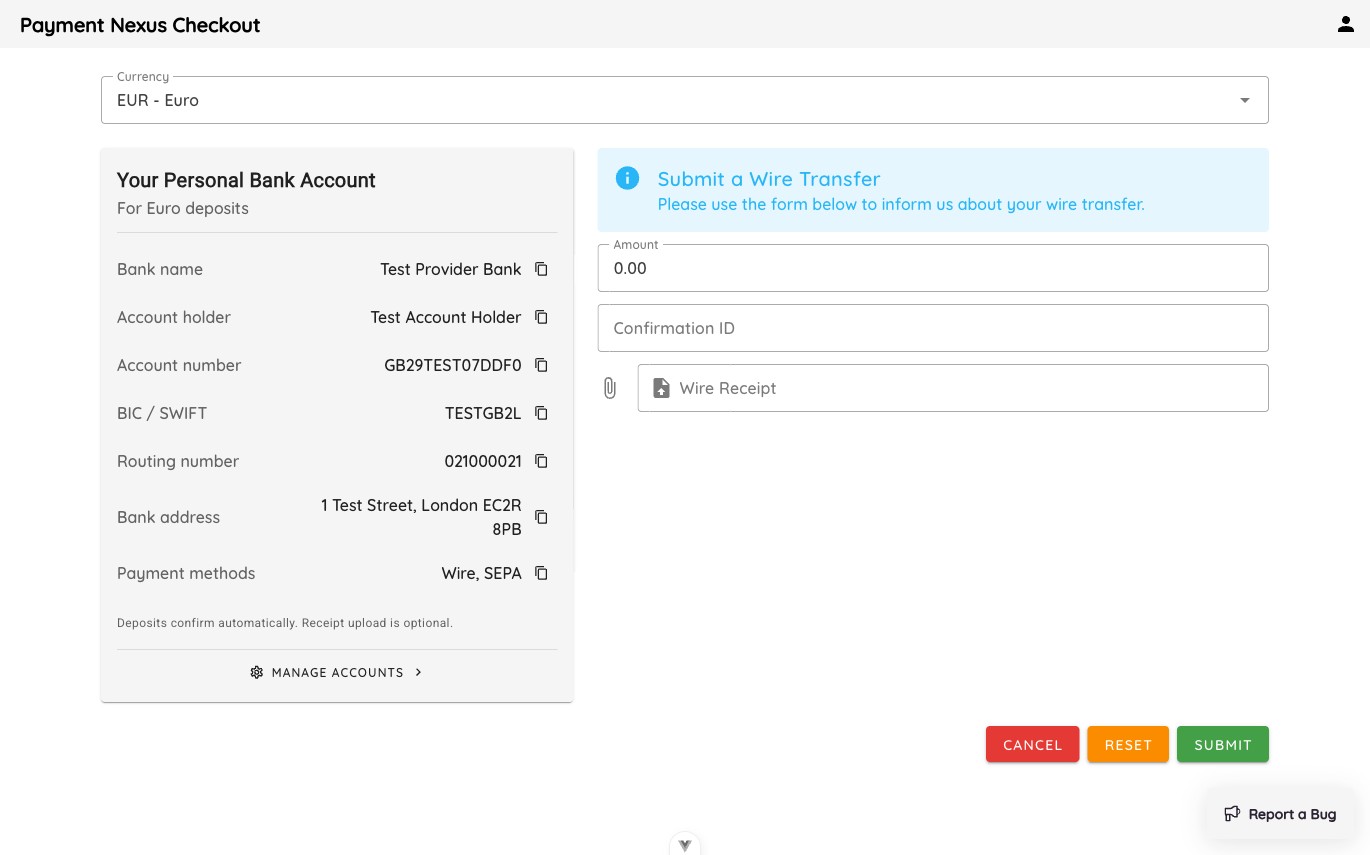Click the Test Provider Bank text
Viewport: 1370px width, 855px height.
pyautogui.click(x=451, y=269)
